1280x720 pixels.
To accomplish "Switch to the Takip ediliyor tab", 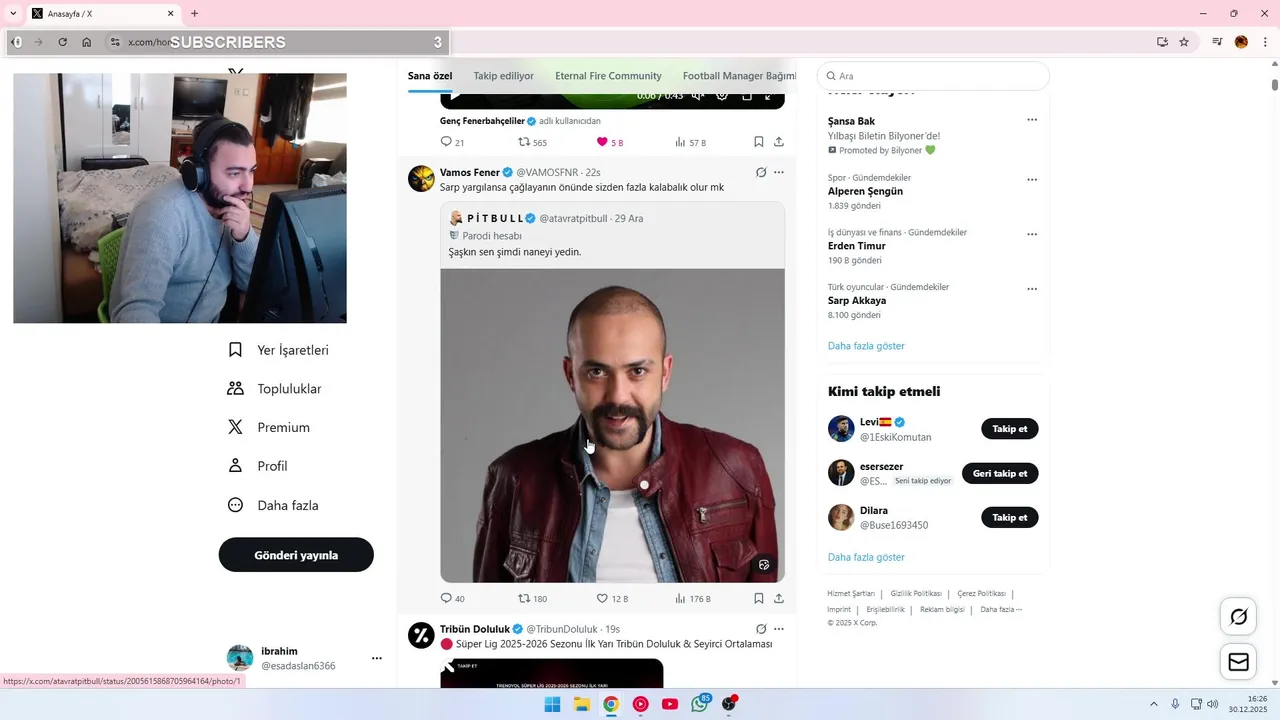I will pos(504,76).
